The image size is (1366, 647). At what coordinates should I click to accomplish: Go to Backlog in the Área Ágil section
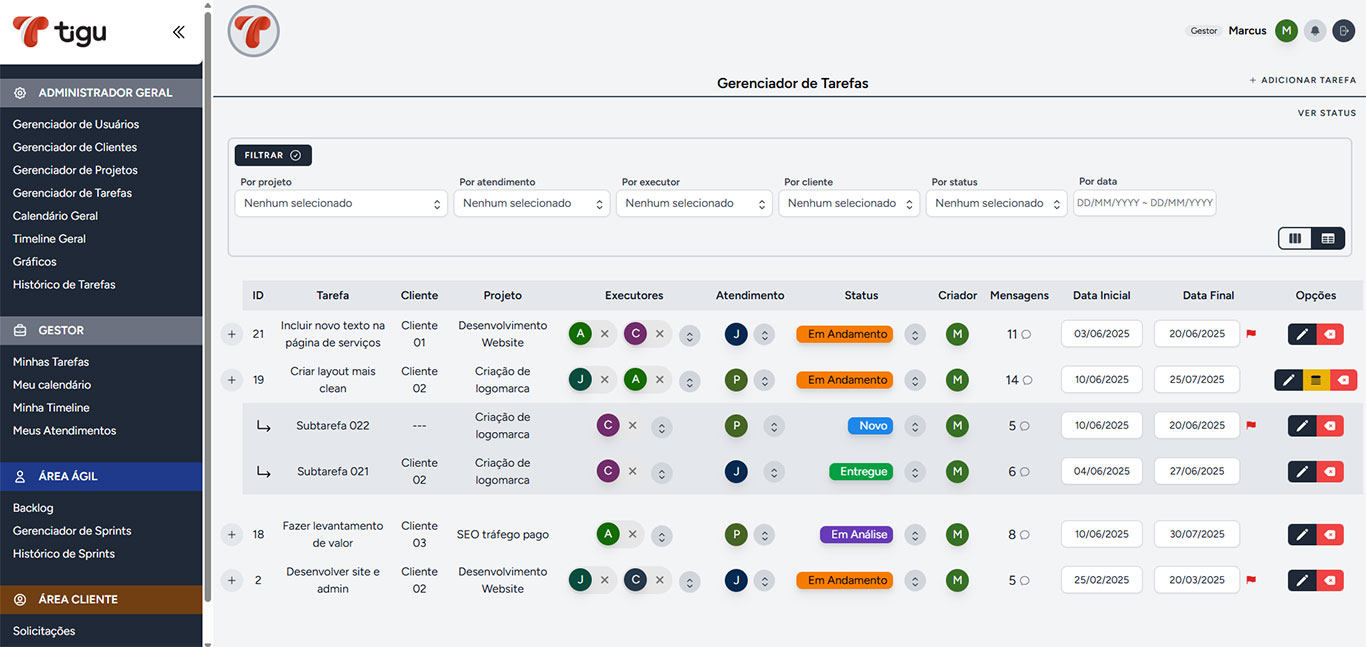click(x=33, y=508)
